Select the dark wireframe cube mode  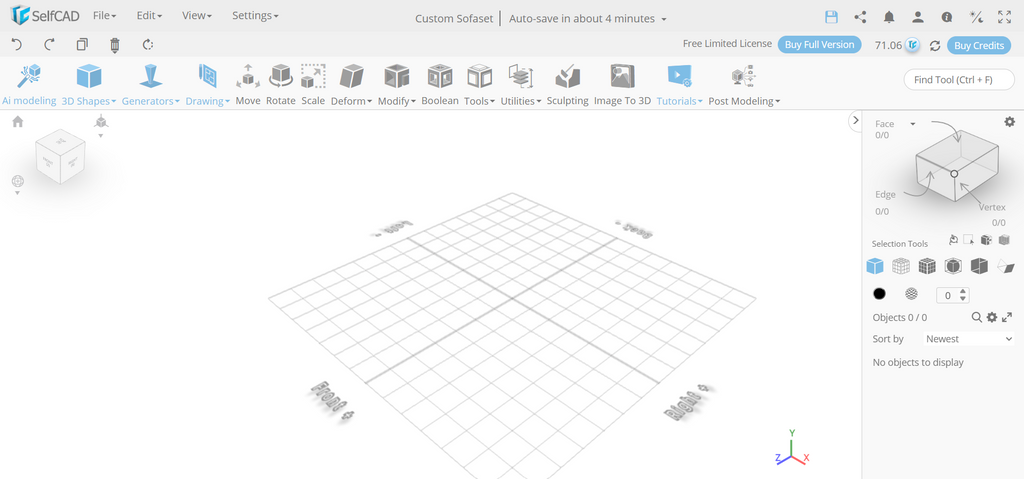pyautogui.click(x=927, y=266)
